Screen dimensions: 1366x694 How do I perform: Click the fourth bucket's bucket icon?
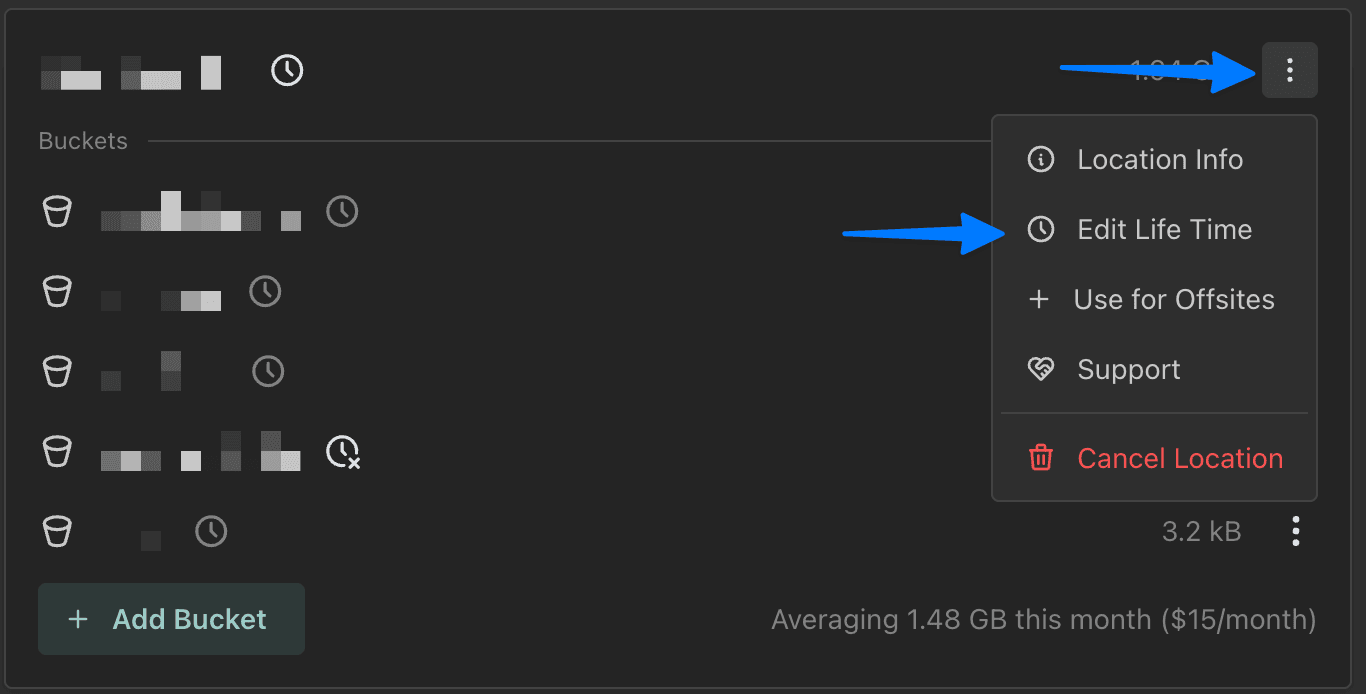(57, 452)
